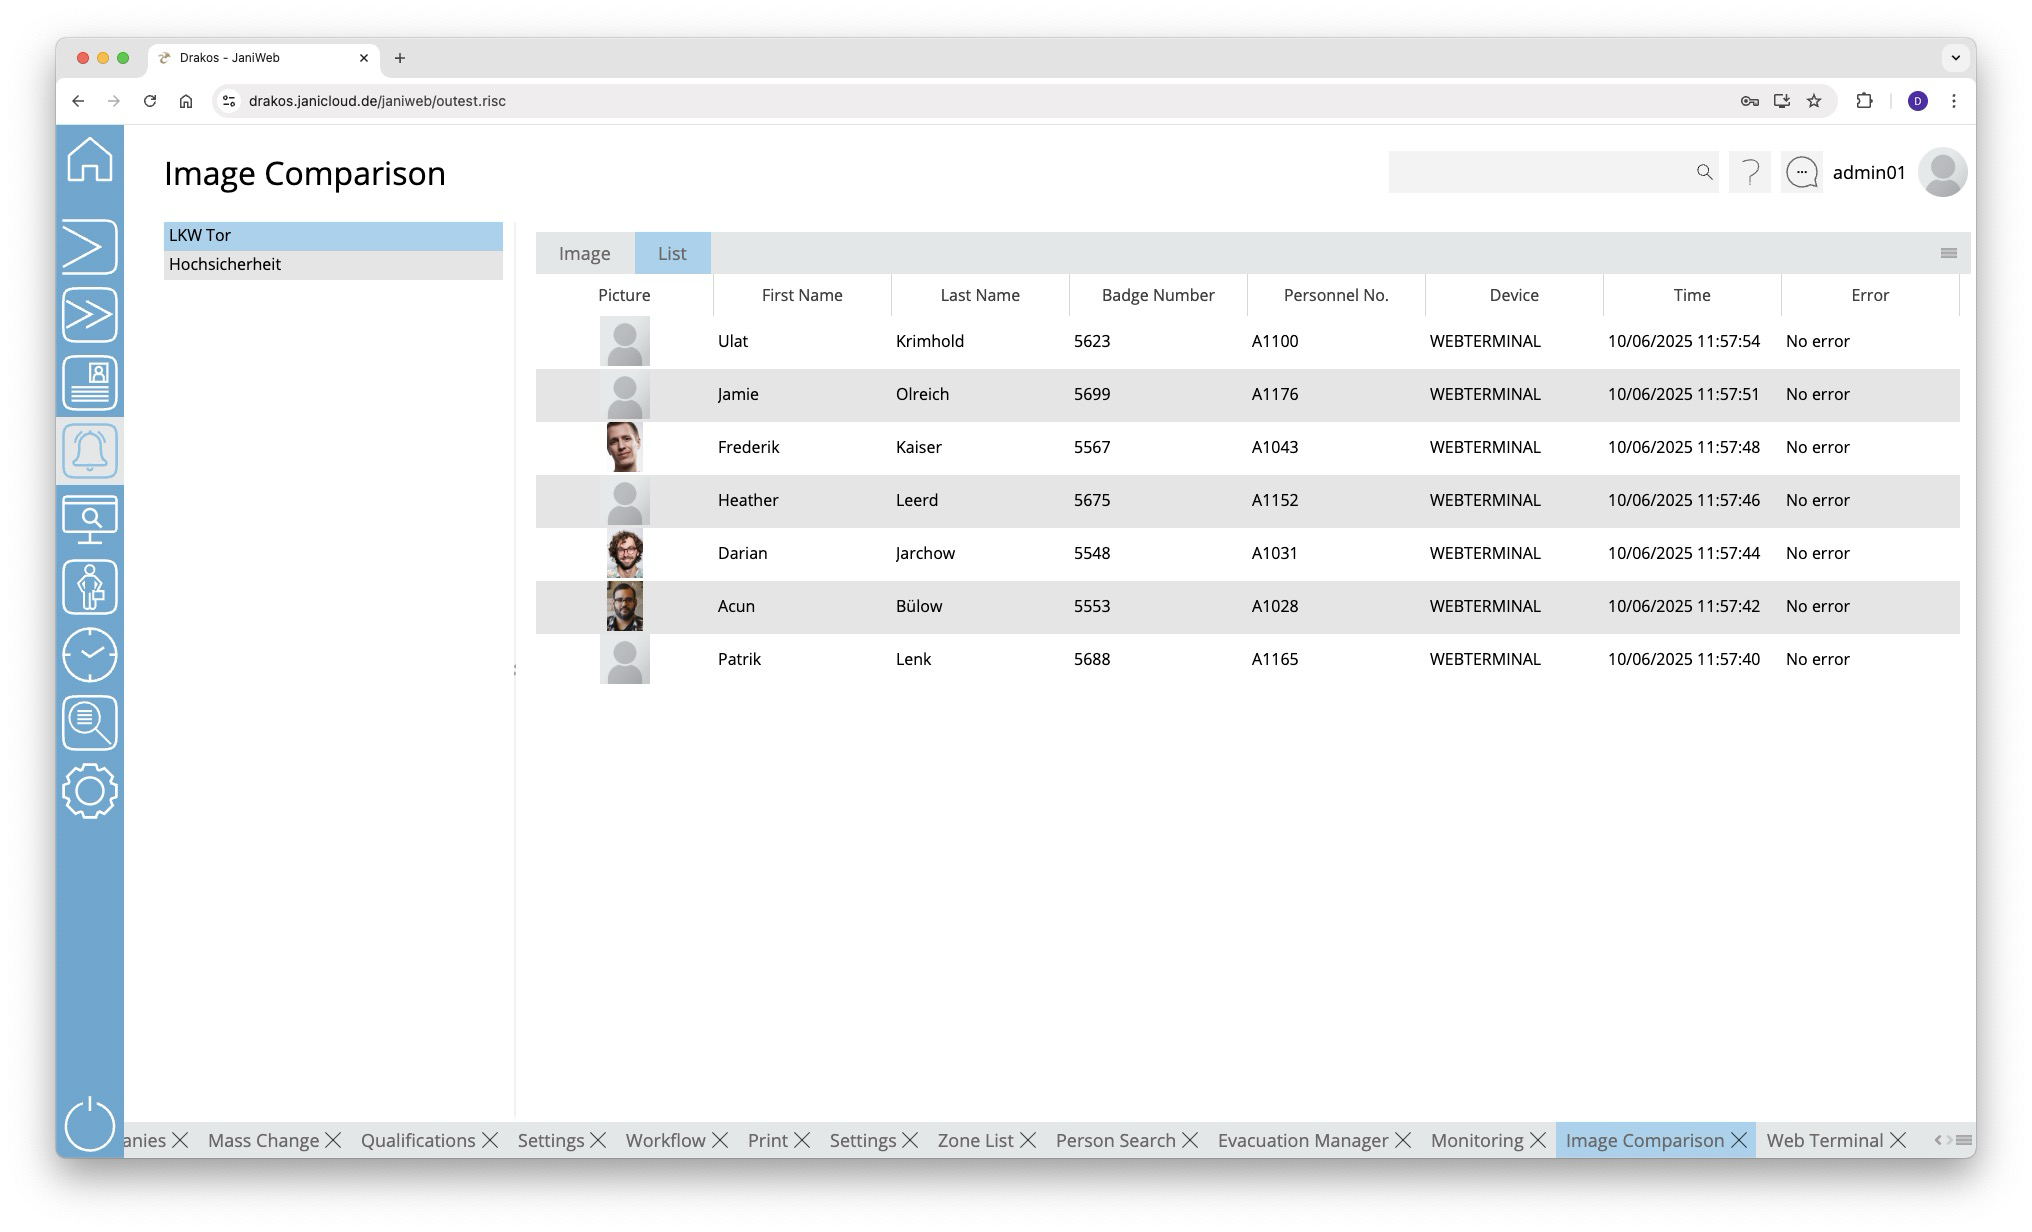Open the help question mark icon

[1750, 173]
